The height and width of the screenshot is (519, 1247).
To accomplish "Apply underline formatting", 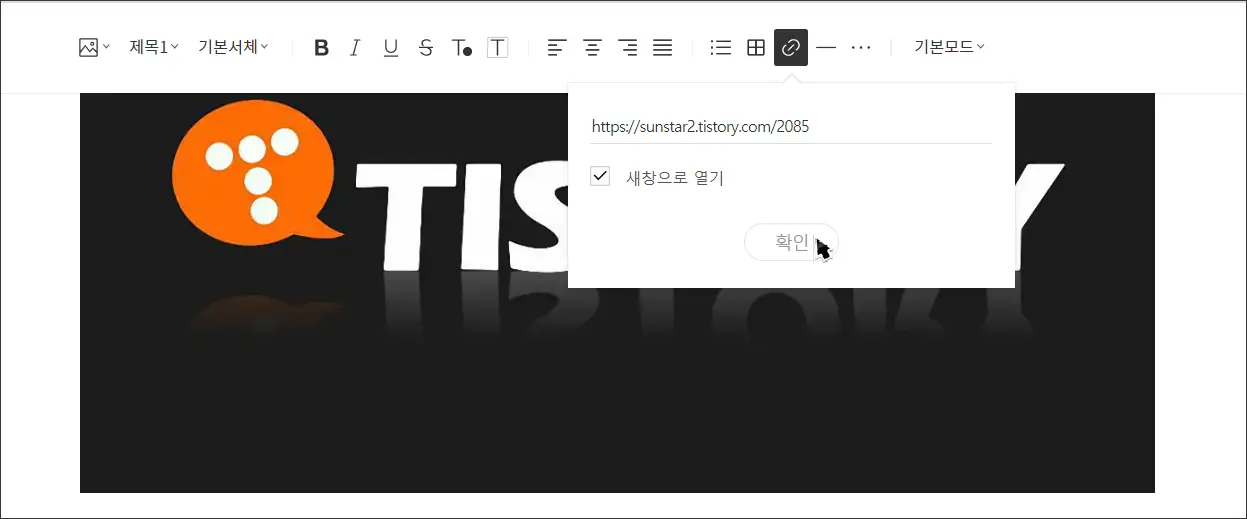I will [390, 47].
